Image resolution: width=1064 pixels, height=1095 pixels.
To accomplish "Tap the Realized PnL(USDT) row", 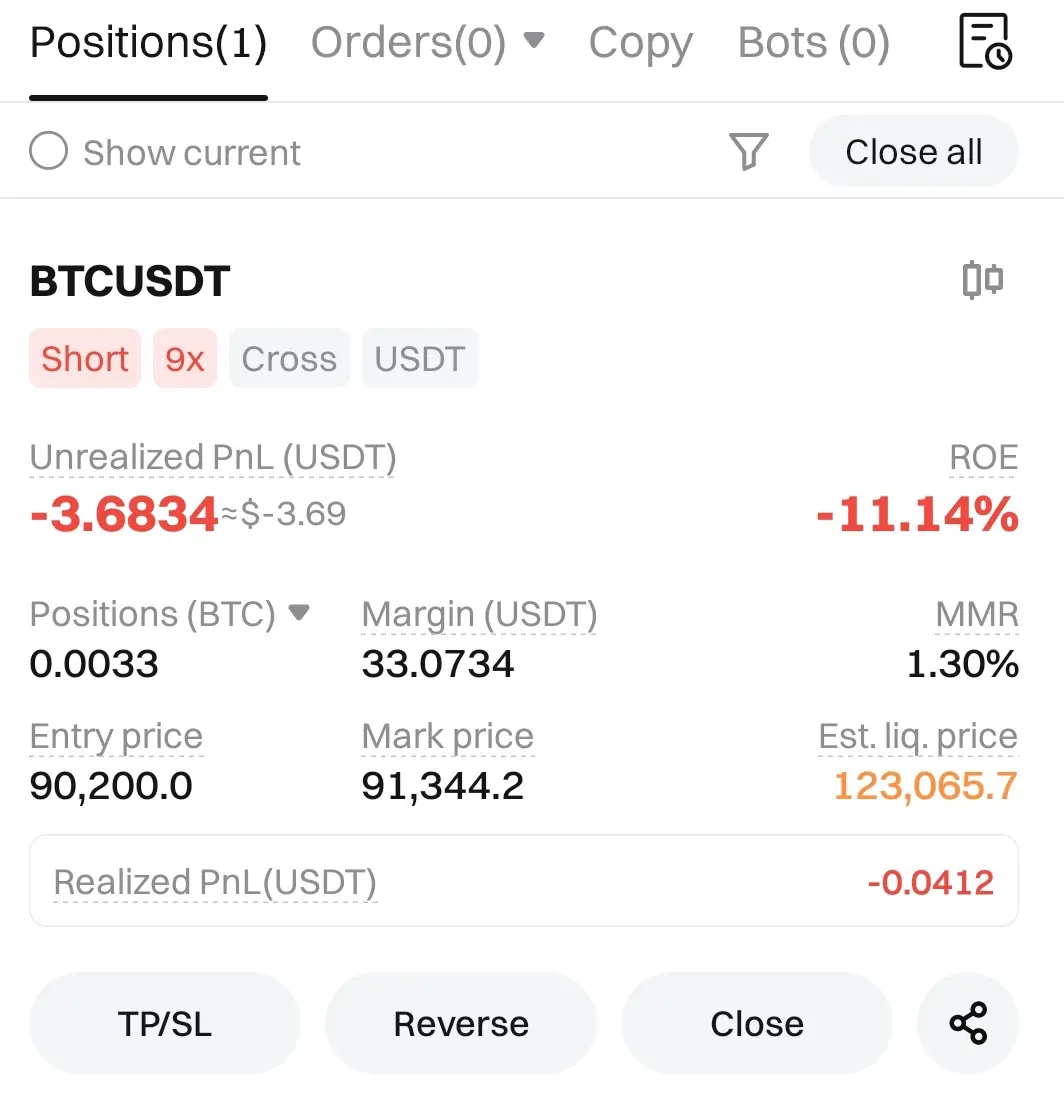I will pyautogui.click(x=524, y=881).
